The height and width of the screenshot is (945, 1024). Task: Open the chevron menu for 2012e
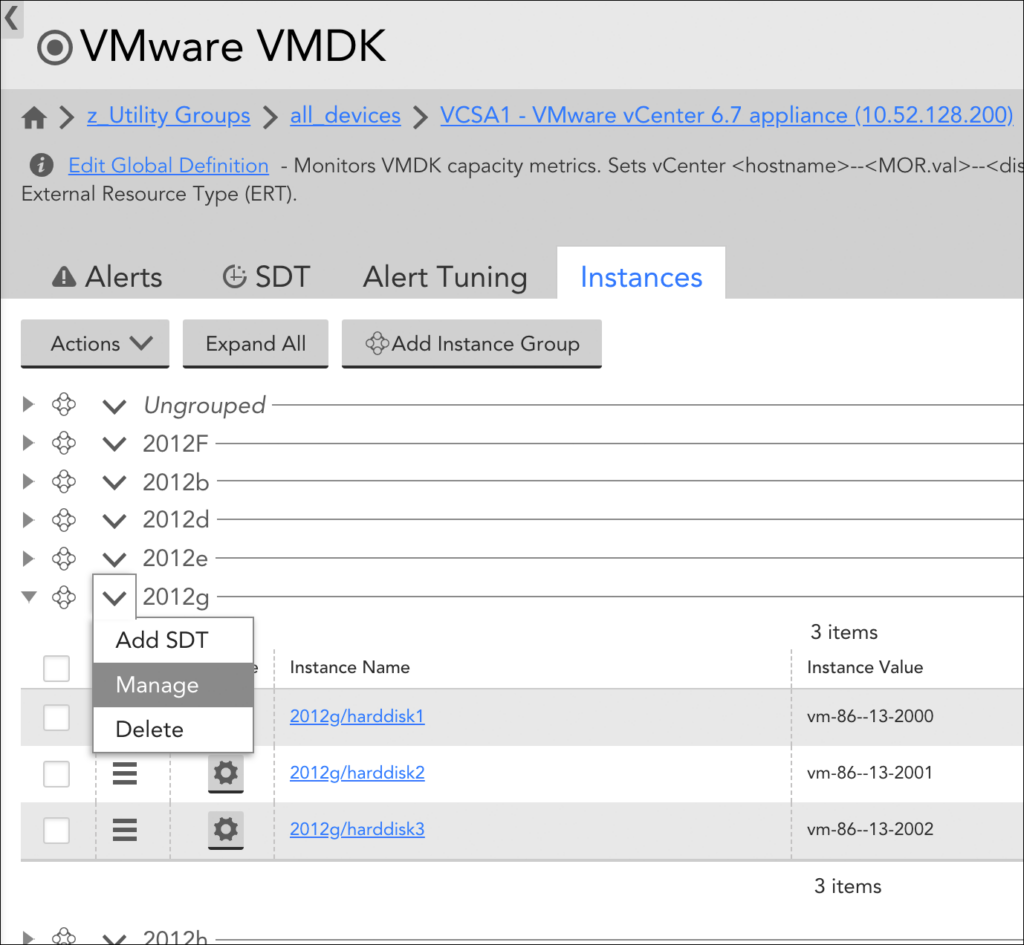click(115, 558)
